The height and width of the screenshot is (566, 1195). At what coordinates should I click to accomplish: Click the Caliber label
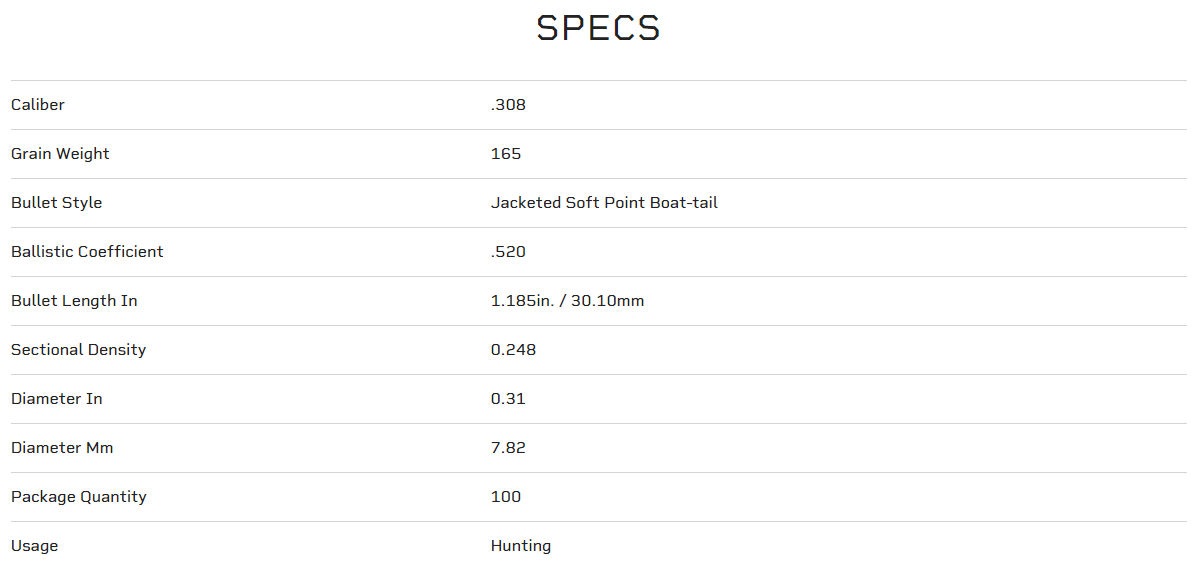38,105
